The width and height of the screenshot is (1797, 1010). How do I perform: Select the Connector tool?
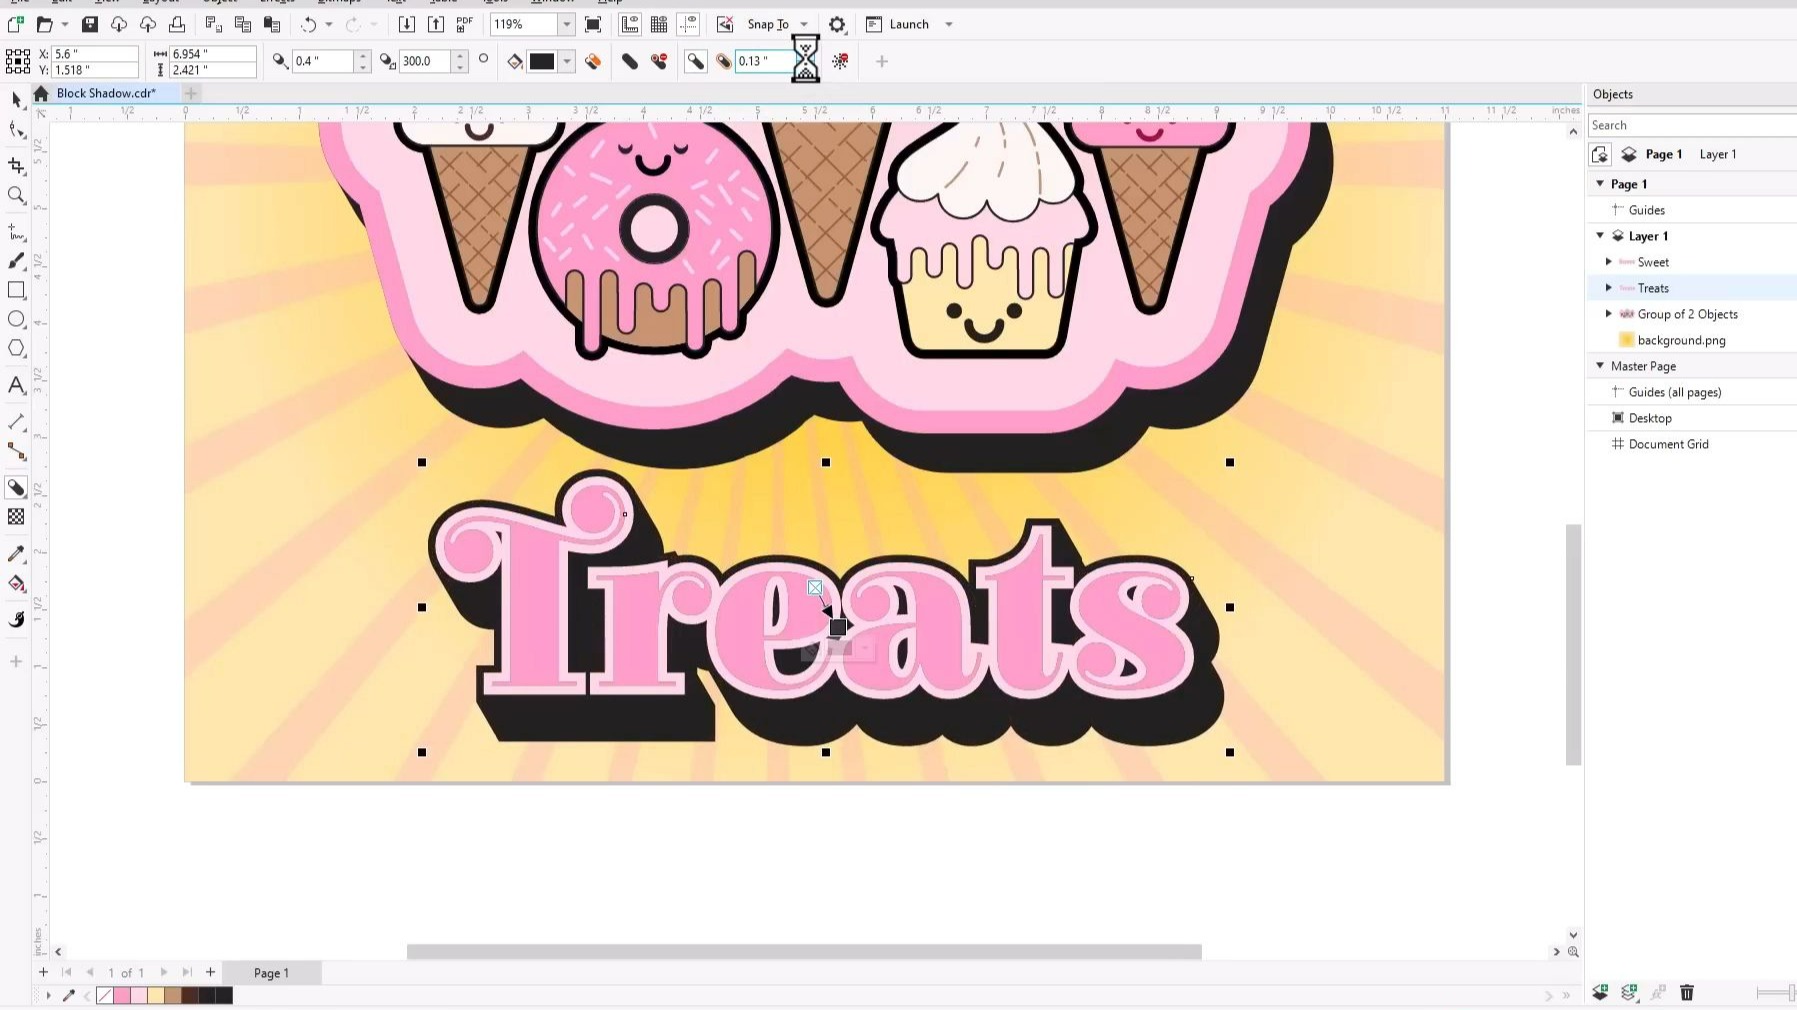pos(16,452)
